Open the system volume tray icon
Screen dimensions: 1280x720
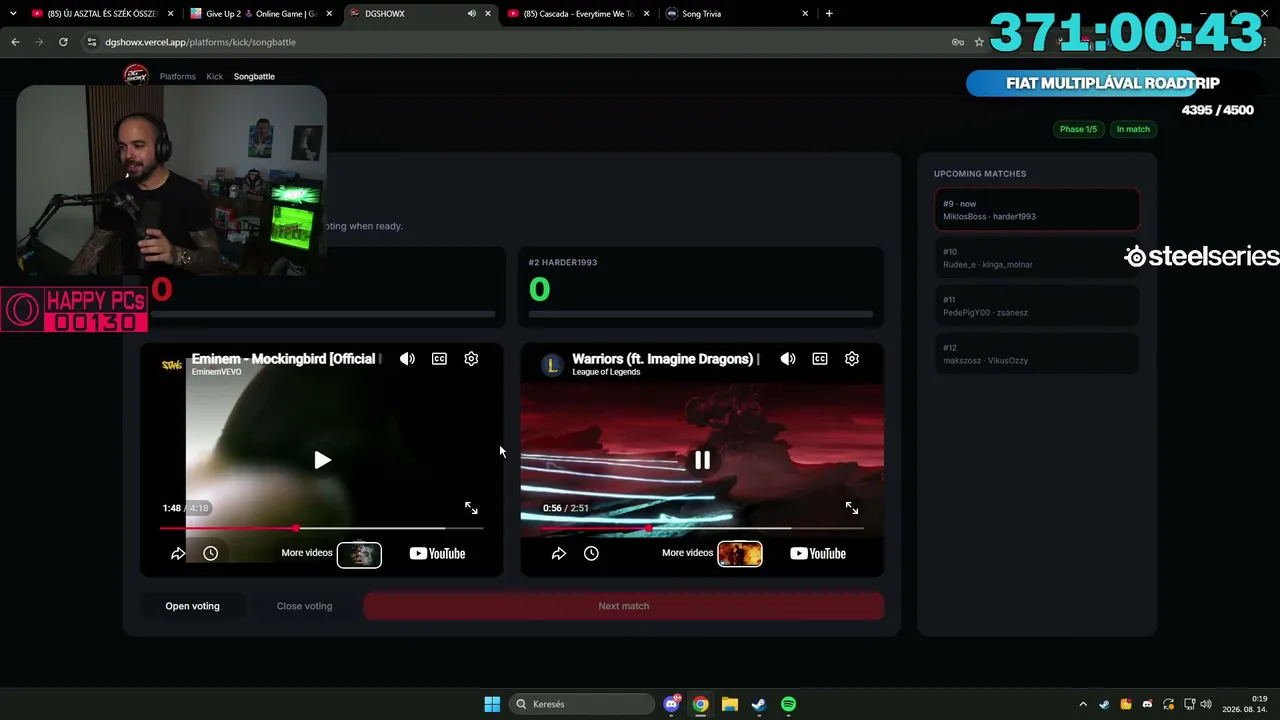coord(1206,704)
